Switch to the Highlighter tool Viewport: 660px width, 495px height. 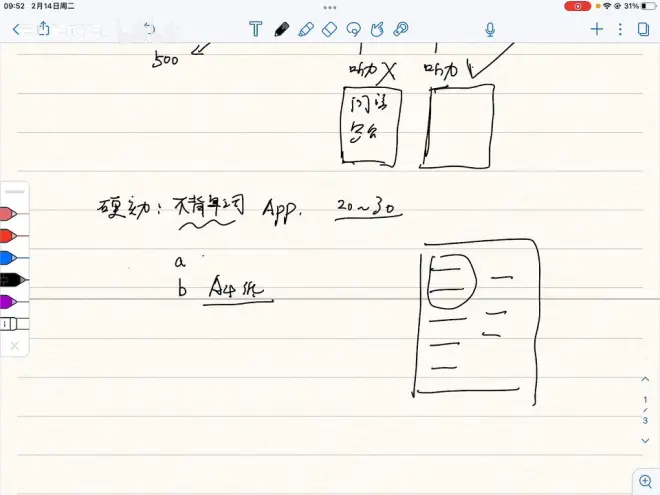click(x=306, y=29)
